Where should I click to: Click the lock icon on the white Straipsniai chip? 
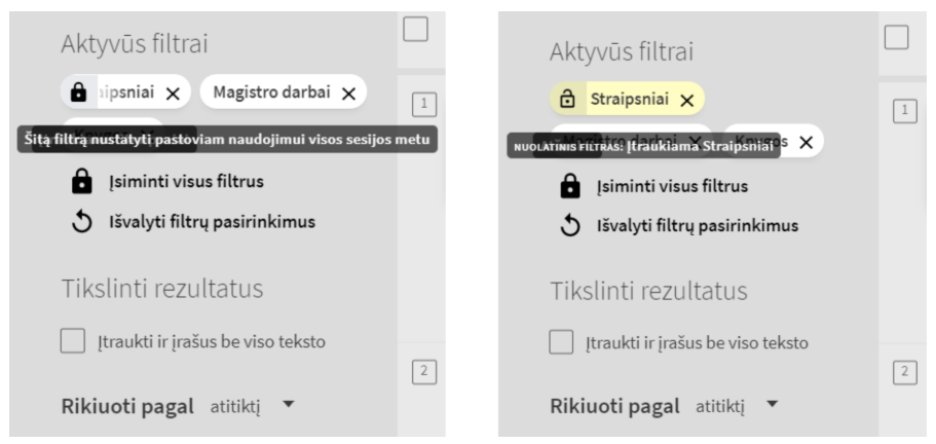coord(78,93)
